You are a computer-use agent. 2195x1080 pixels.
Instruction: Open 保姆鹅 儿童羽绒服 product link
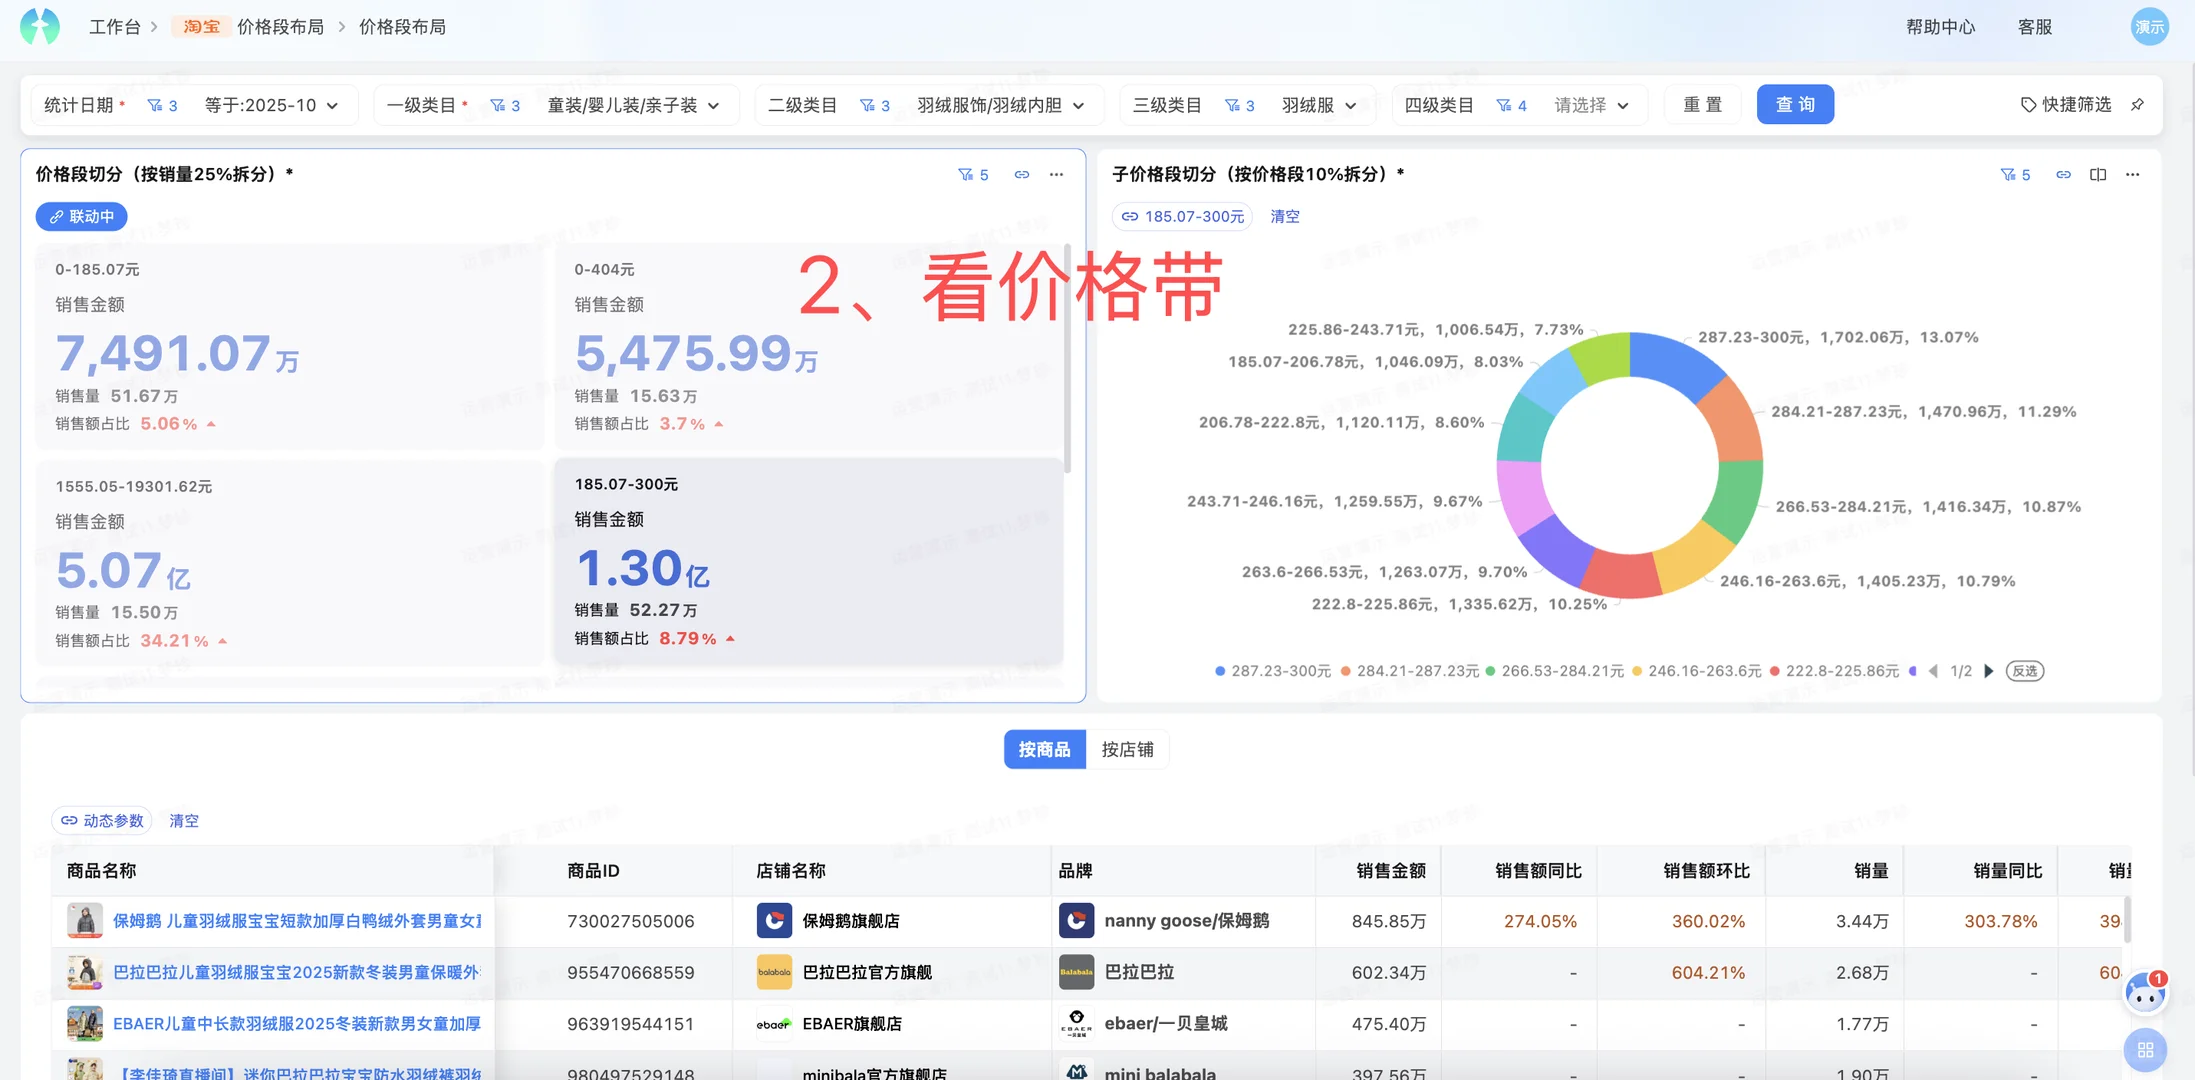[x=297, y=921]
